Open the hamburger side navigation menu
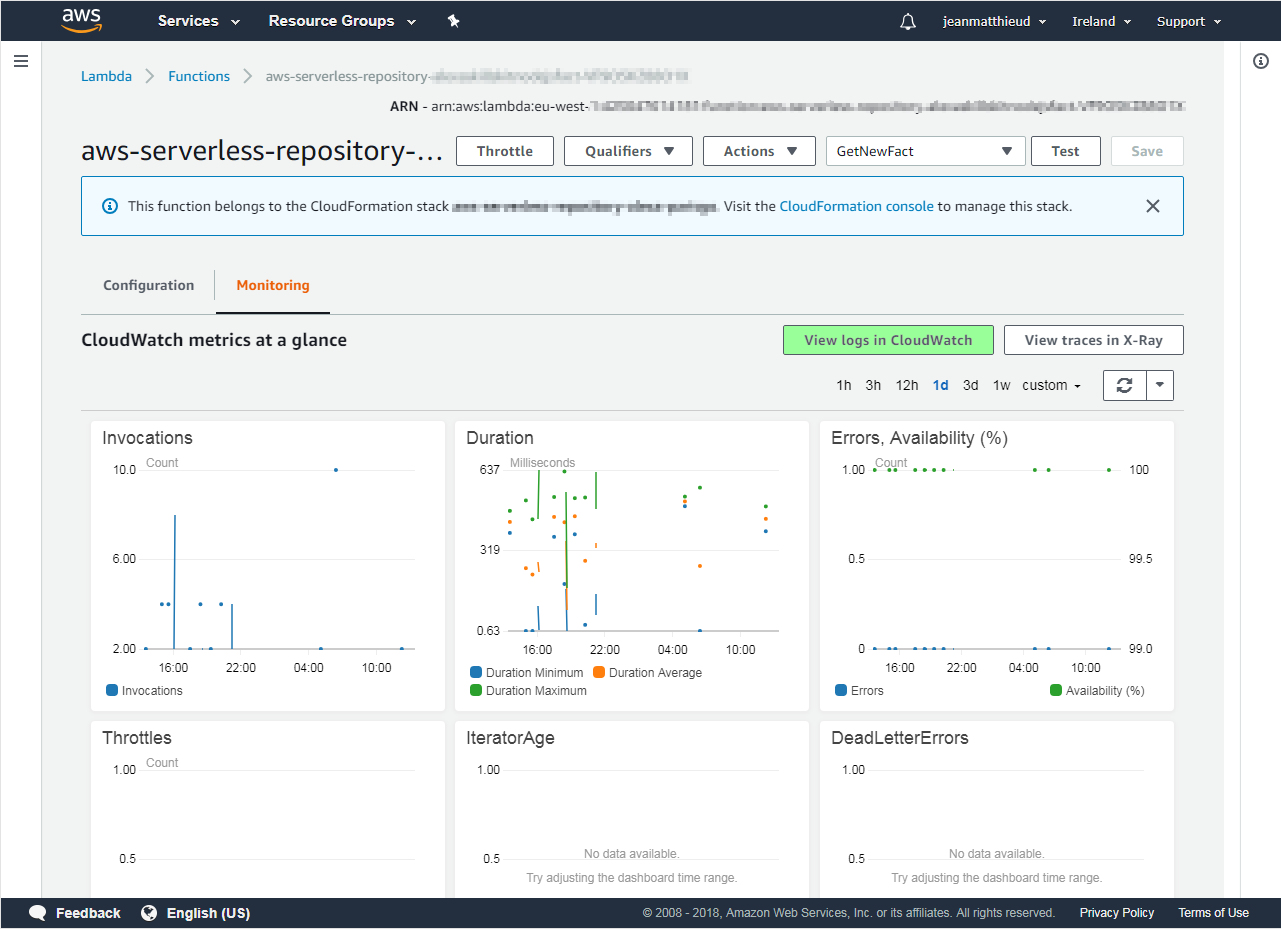The height and width of the screenshot is (929, 1281). pos(21,61)
